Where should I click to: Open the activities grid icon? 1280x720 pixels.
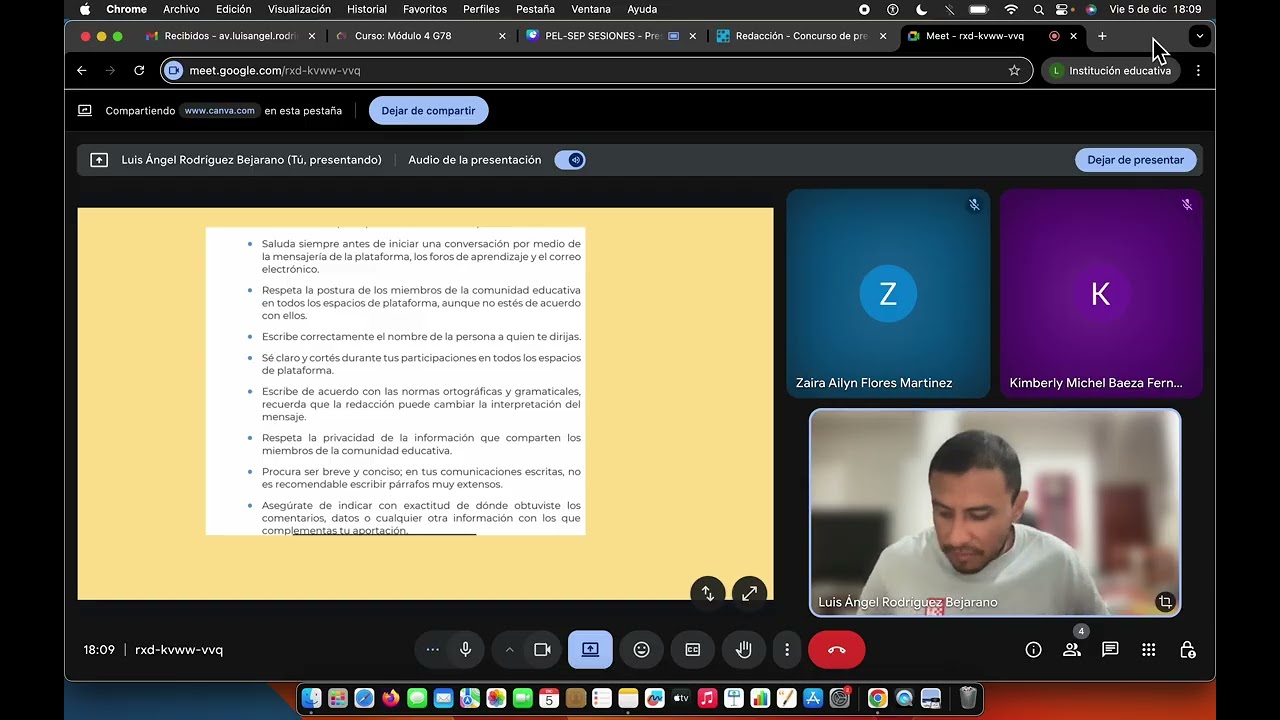1149,650
